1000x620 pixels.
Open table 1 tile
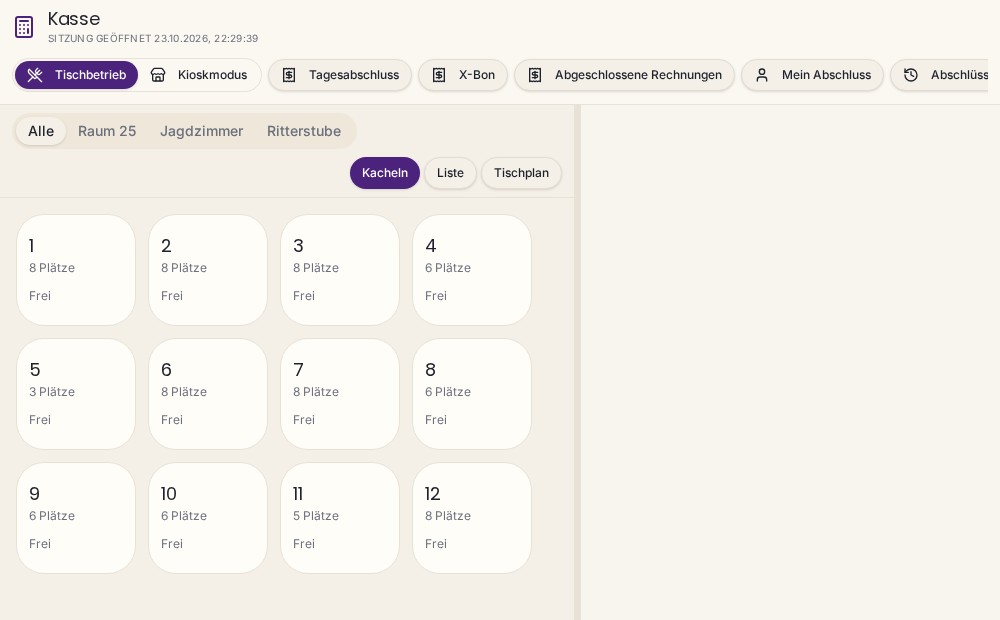(76, 270)
